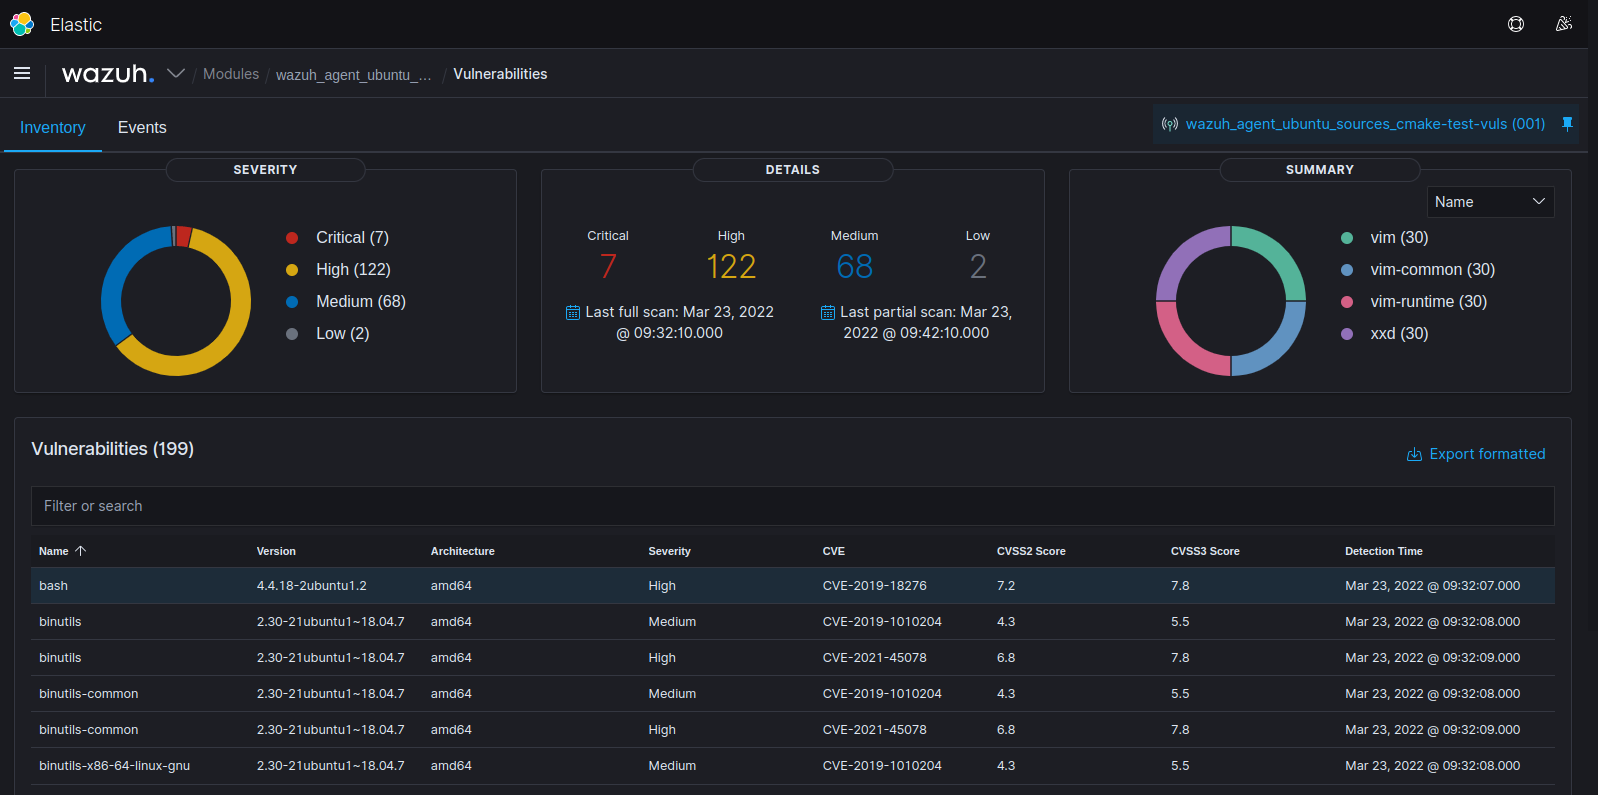Sort table by Severity column header
Viewport: 1598px width, 795px height.
669,551
